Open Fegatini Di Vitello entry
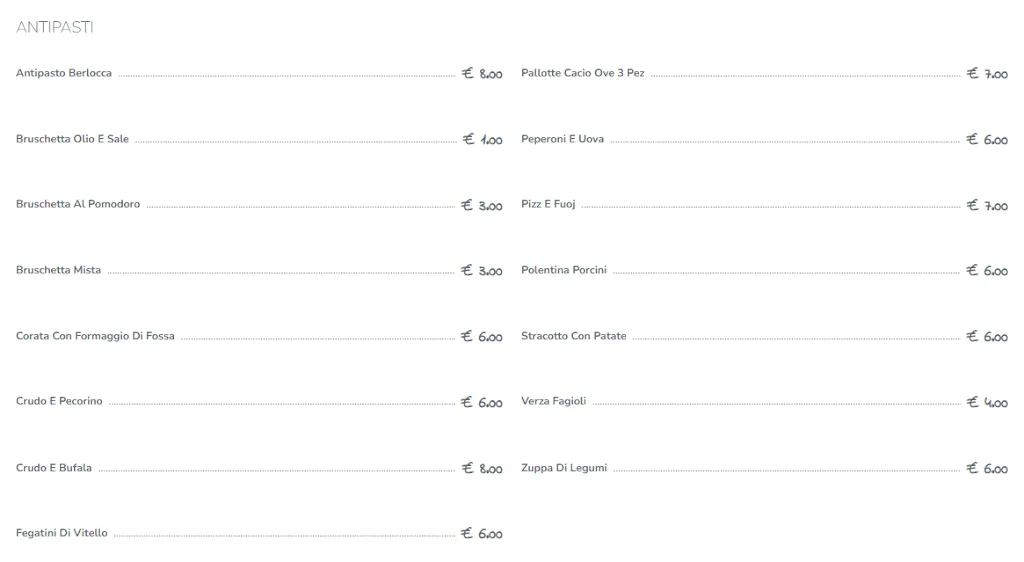Viewport: 1024px width, 562px height. click(62, 533)
